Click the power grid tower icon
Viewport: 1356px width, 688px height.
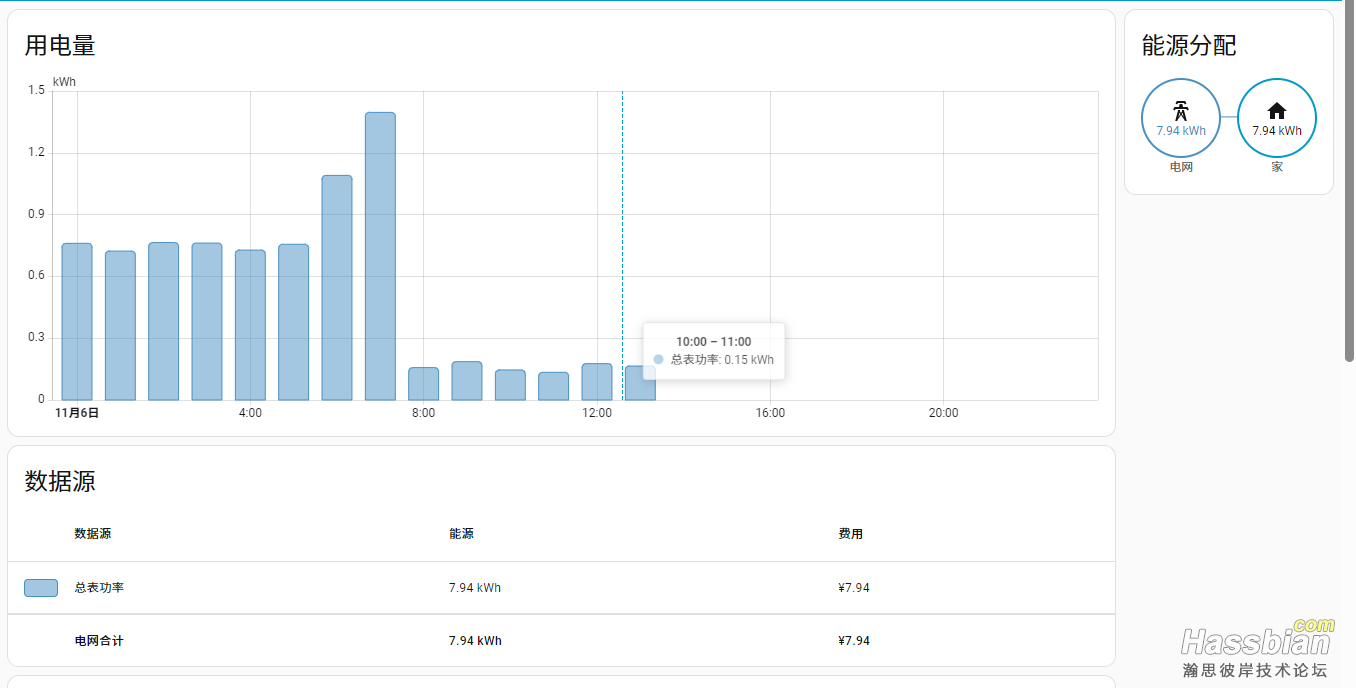tap(1181, 110)
